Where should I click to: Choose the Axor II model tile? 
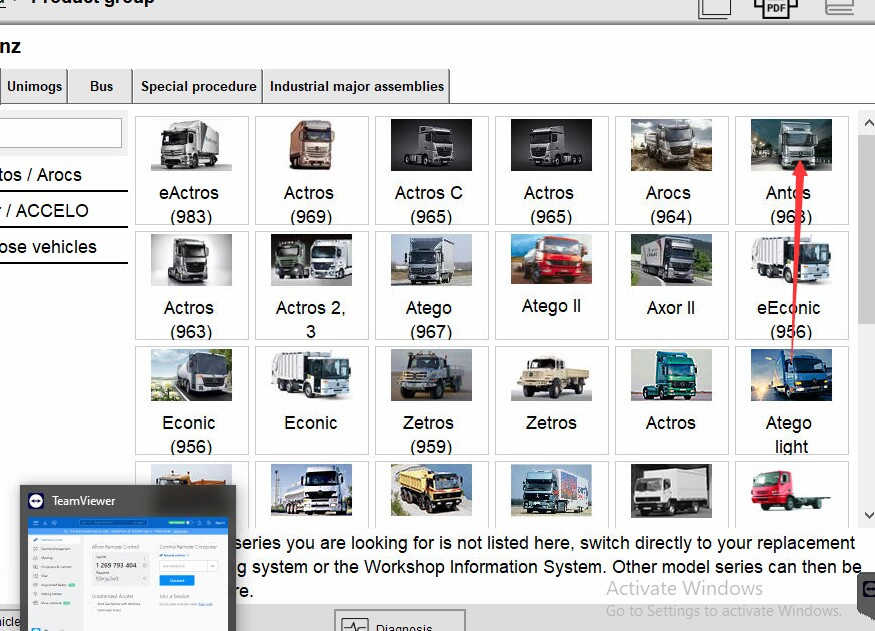click(x=671, y=286)
